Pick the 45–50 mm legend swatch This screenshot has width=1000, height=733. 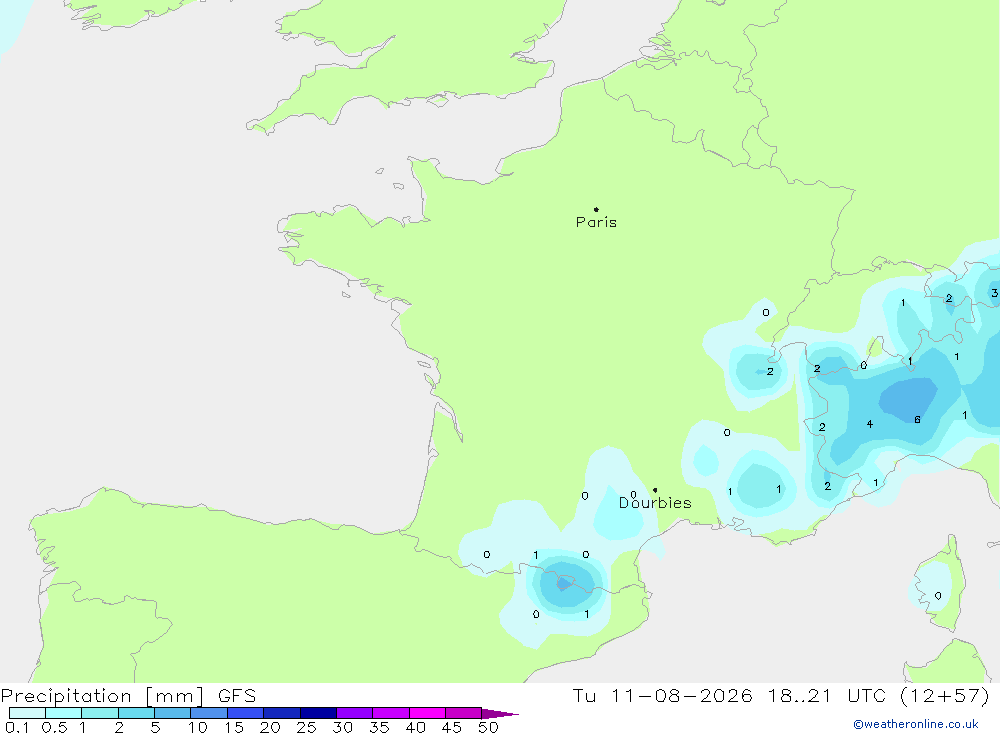[x=463, y=713]
